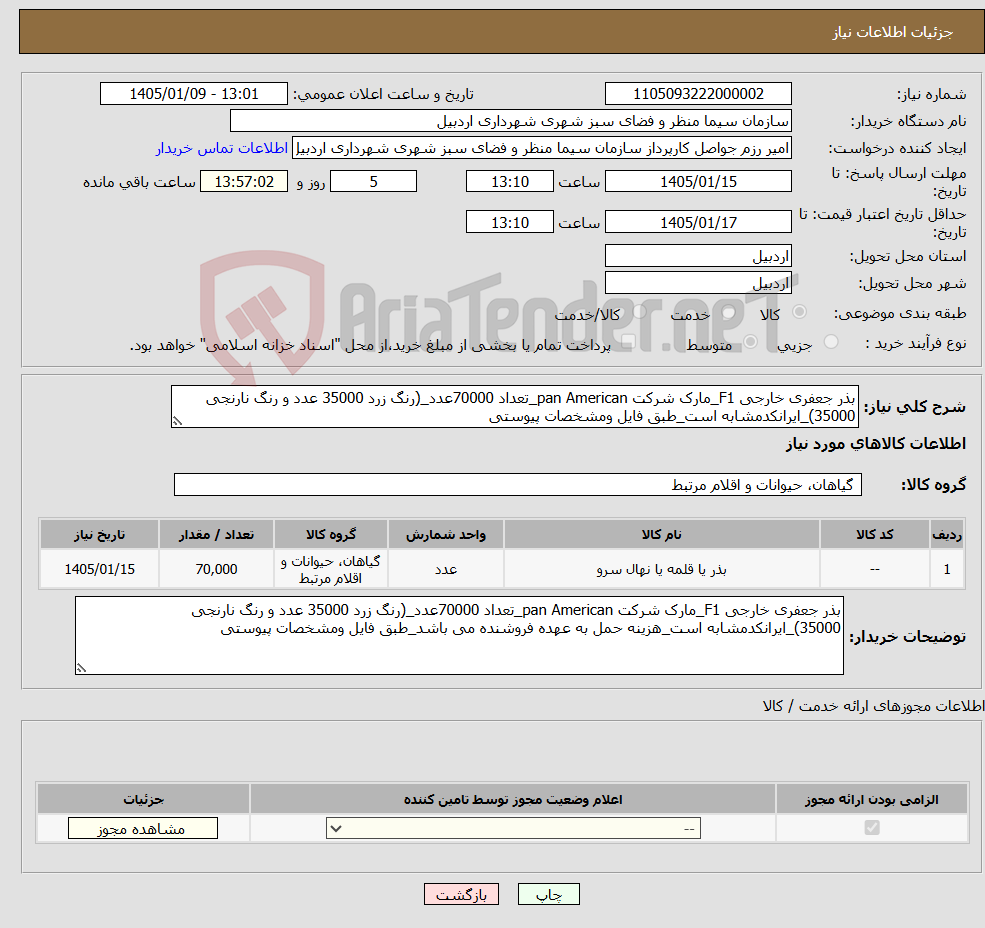Click the delivery province field اردبیل
The image size is (985, 928).
click(x=698, y=256)
